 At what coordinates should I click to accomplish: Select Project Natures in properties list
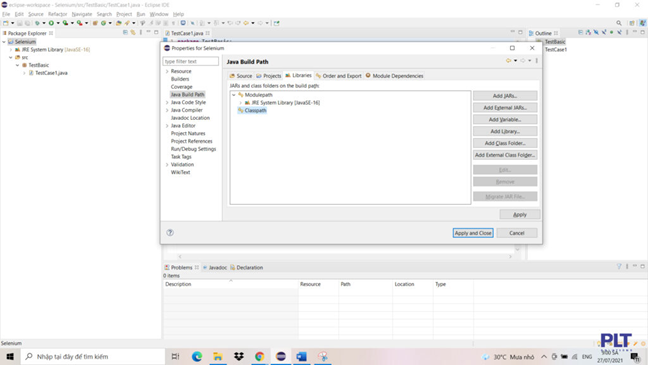(x=188, y=134)
